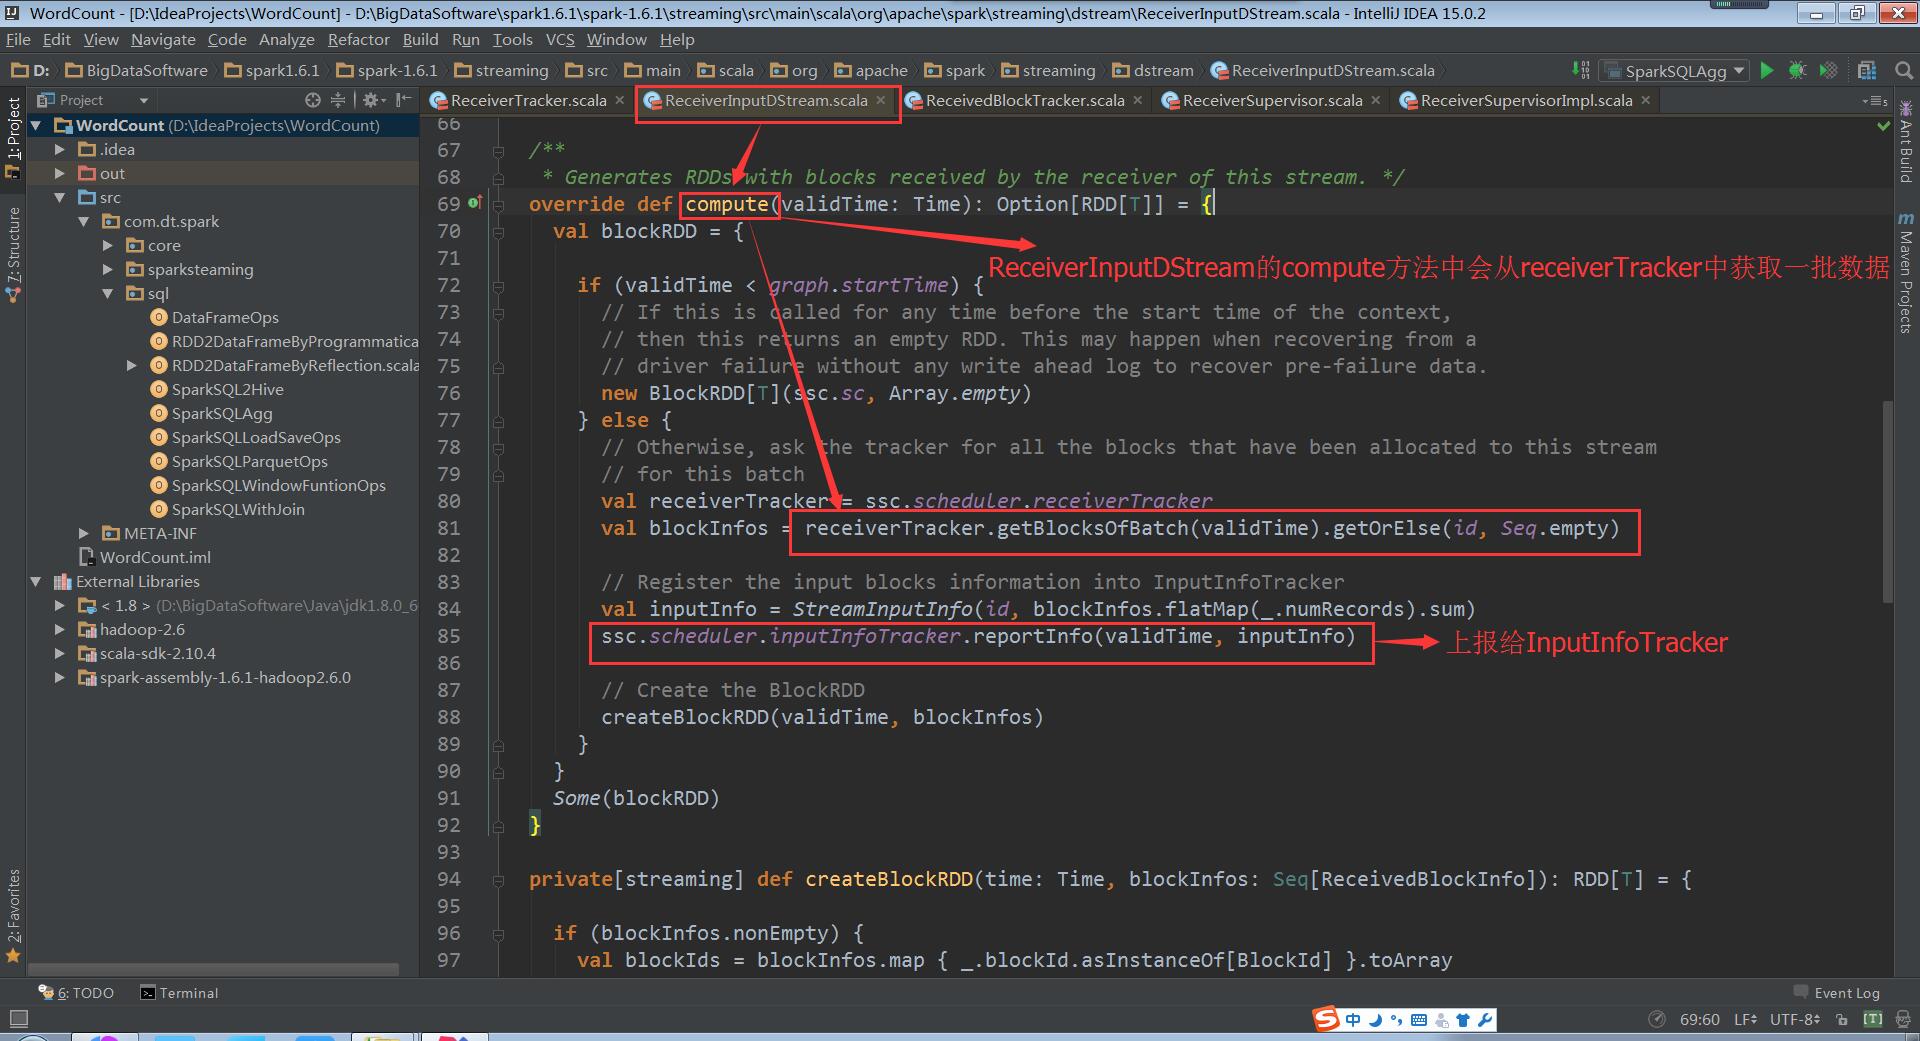Open Project panel gear settings
The image size is (1920, 1041).
point(372,100)
